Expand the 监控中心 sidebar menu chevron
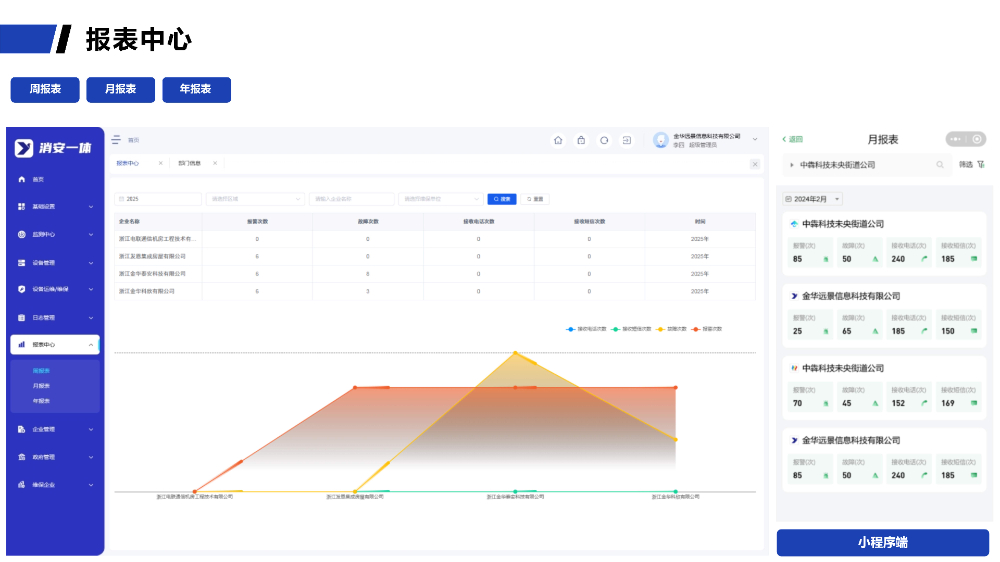Image resolution: width=1000 pixels, height=562 pixels. [91, 235]
